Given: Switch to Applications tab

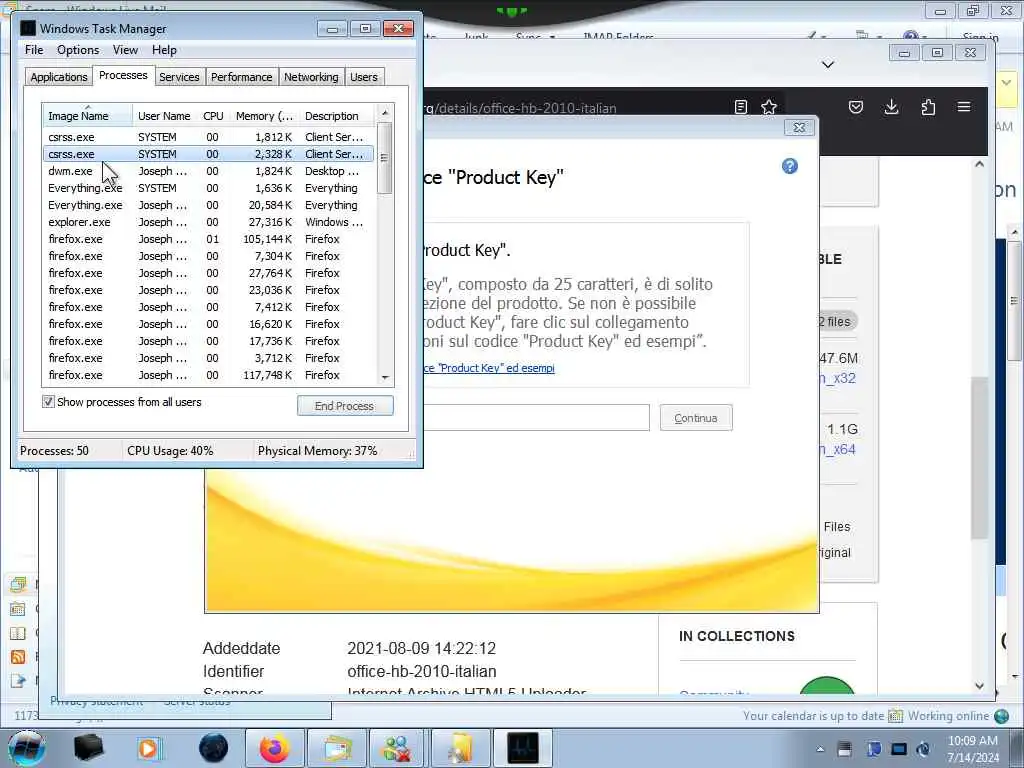Looking at the screenshot, I should point(59,77).
